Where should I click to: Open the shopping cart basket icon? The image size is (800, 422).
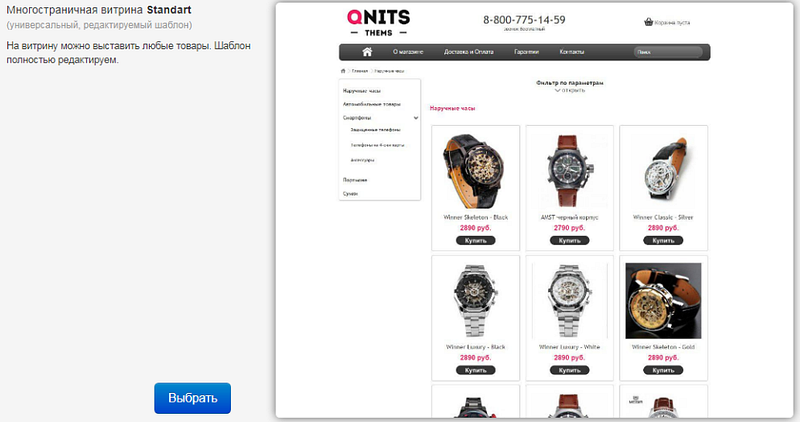coord(648,22)
